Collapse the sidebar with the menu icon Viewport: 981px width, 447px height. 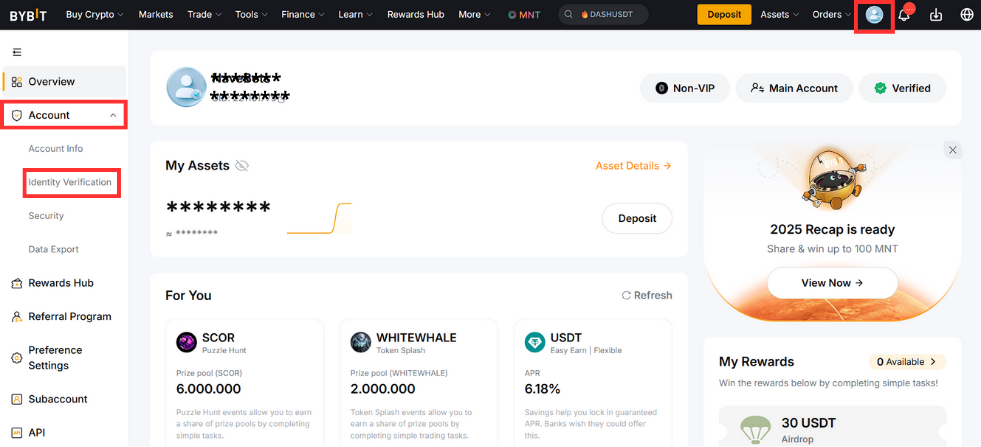click(17, 52)
